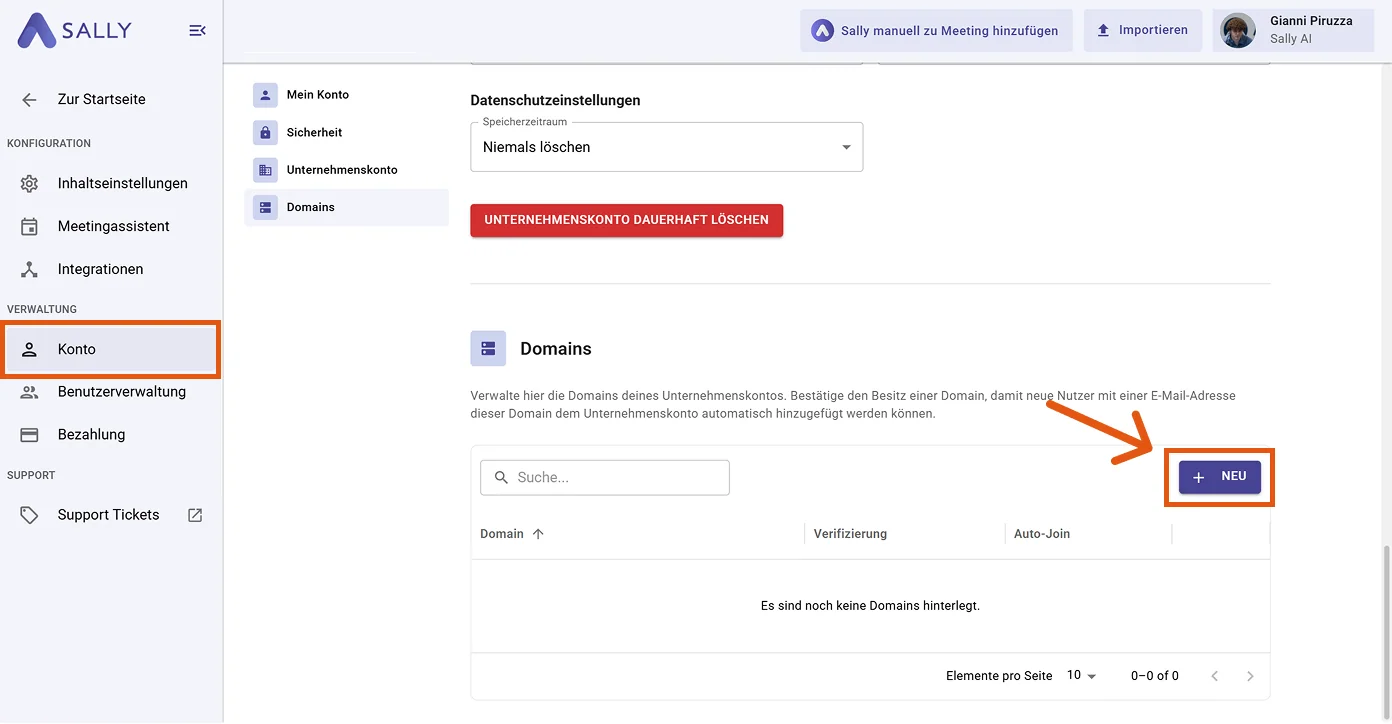Click the Support Tickets tag icon
The image size is (1392, 724).
click(29, 515)
